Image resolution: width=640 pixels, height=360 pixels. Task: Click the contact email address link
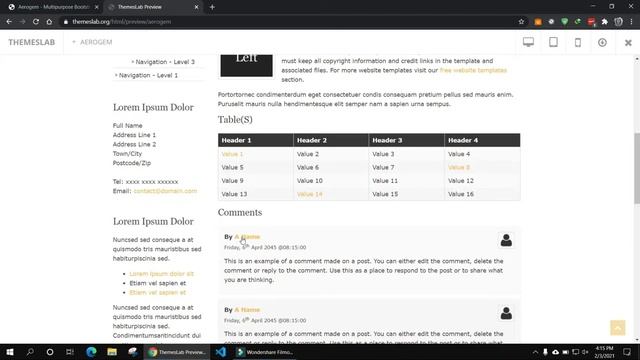click(165, 191)
